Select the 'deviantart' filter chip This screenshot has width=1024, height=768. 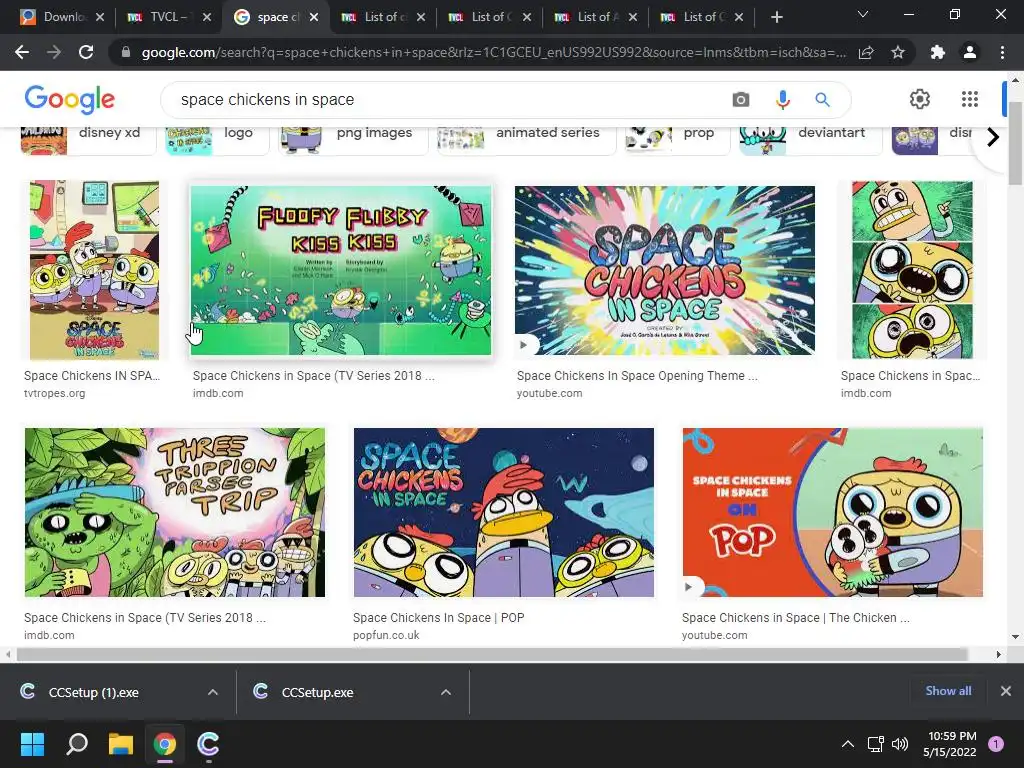[x=810, y=136]
